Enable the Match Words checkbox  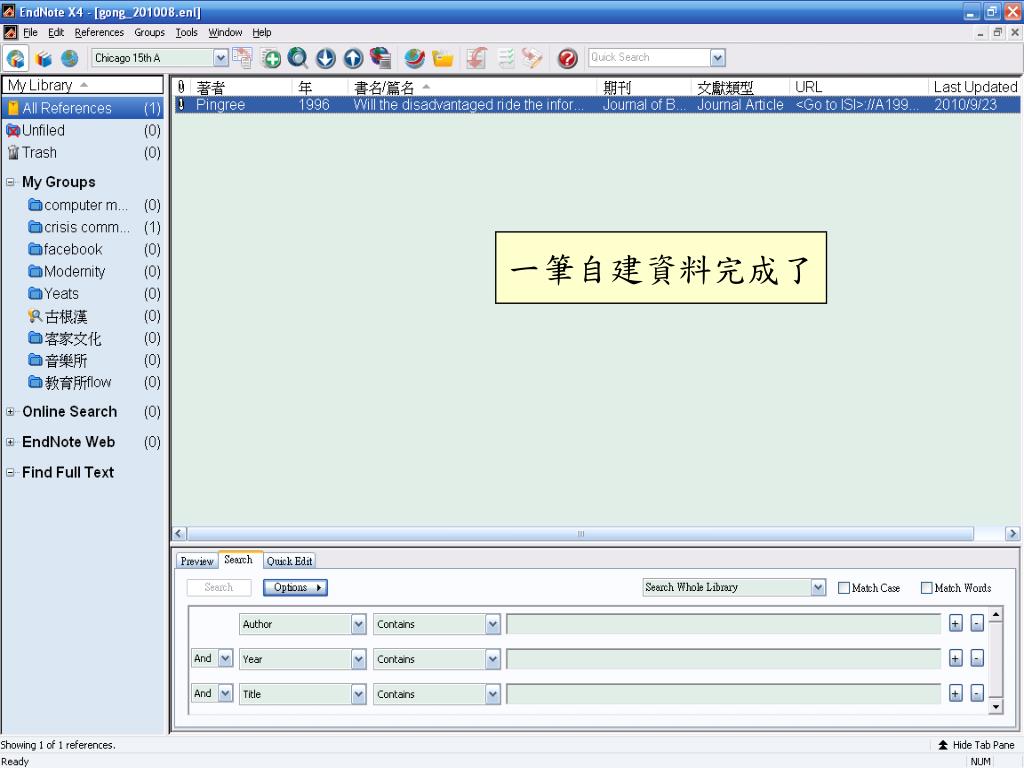(x=926, y=588)
